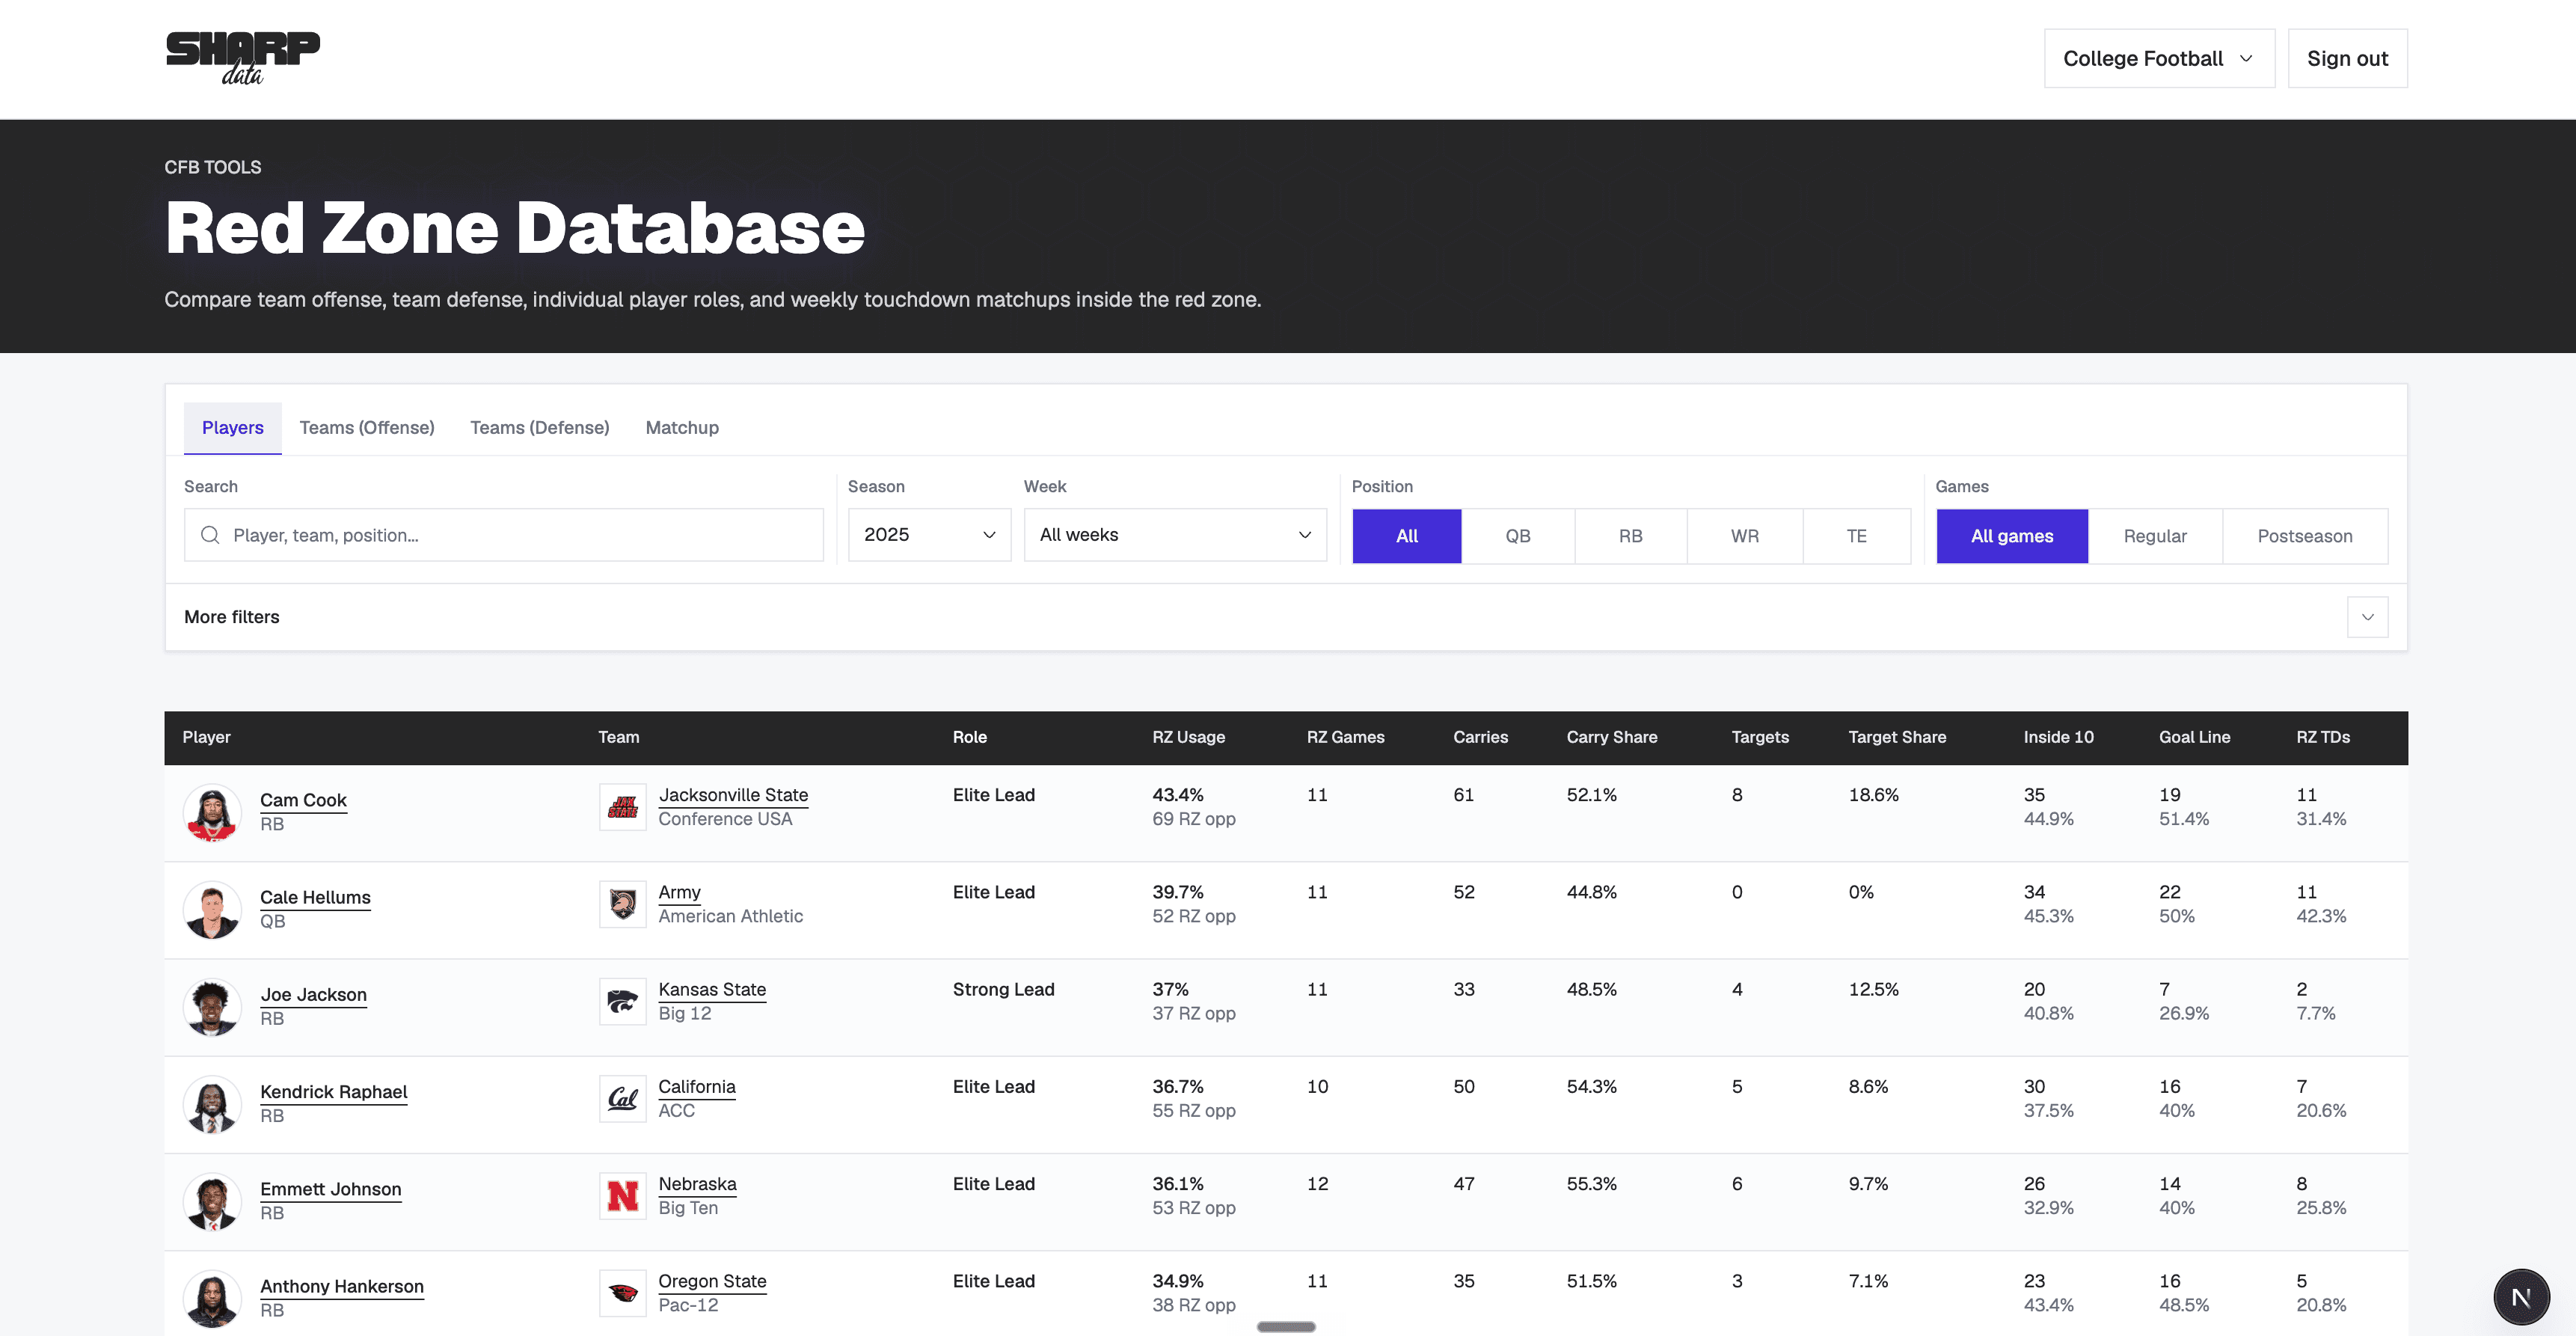Click the Player column header
The image size is (2576, 1336).
[x=206, y=737]
